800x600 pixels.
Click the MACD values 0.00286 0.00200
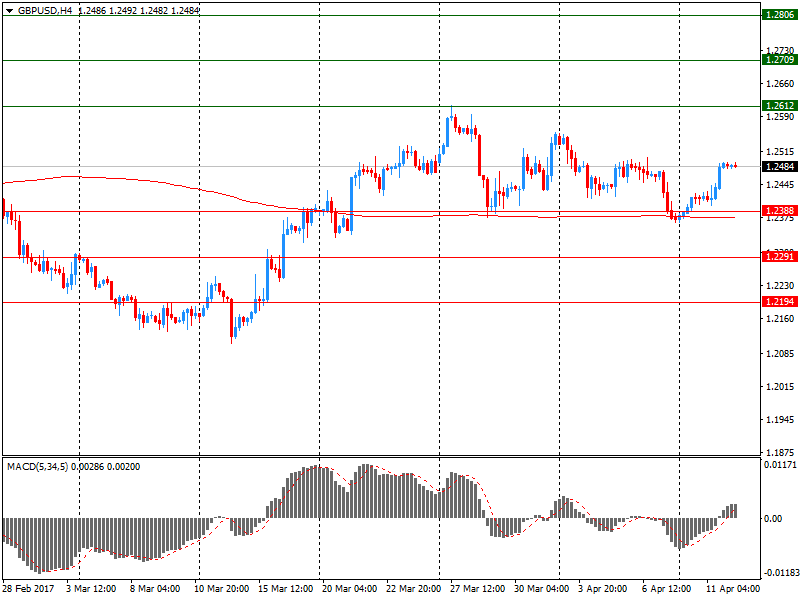pyautogui.click(x=105, y=467)
